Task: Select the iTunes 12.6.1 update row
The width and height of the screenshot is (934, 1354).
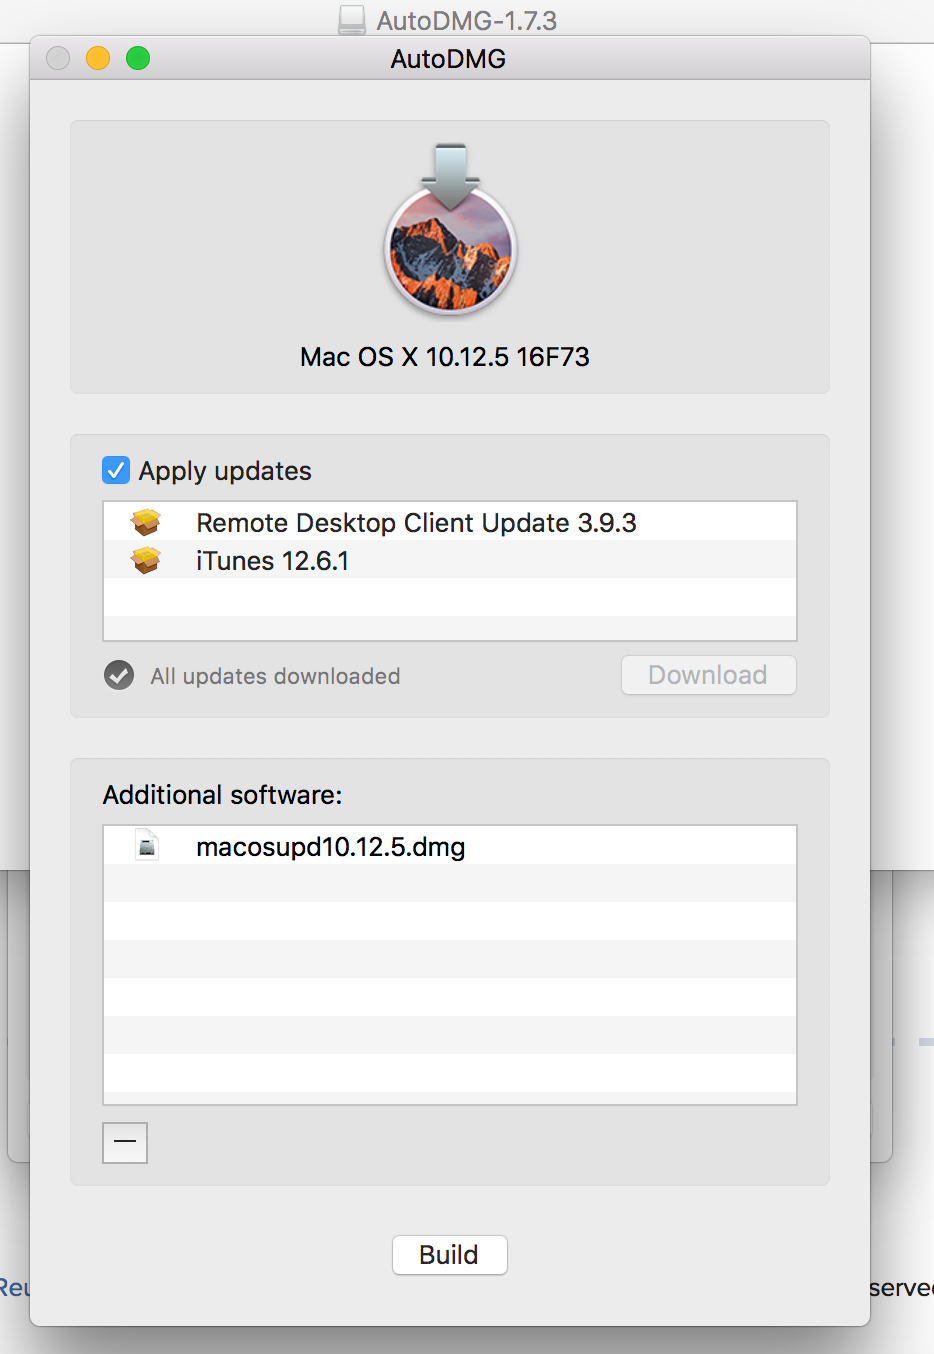Action: 450,560
